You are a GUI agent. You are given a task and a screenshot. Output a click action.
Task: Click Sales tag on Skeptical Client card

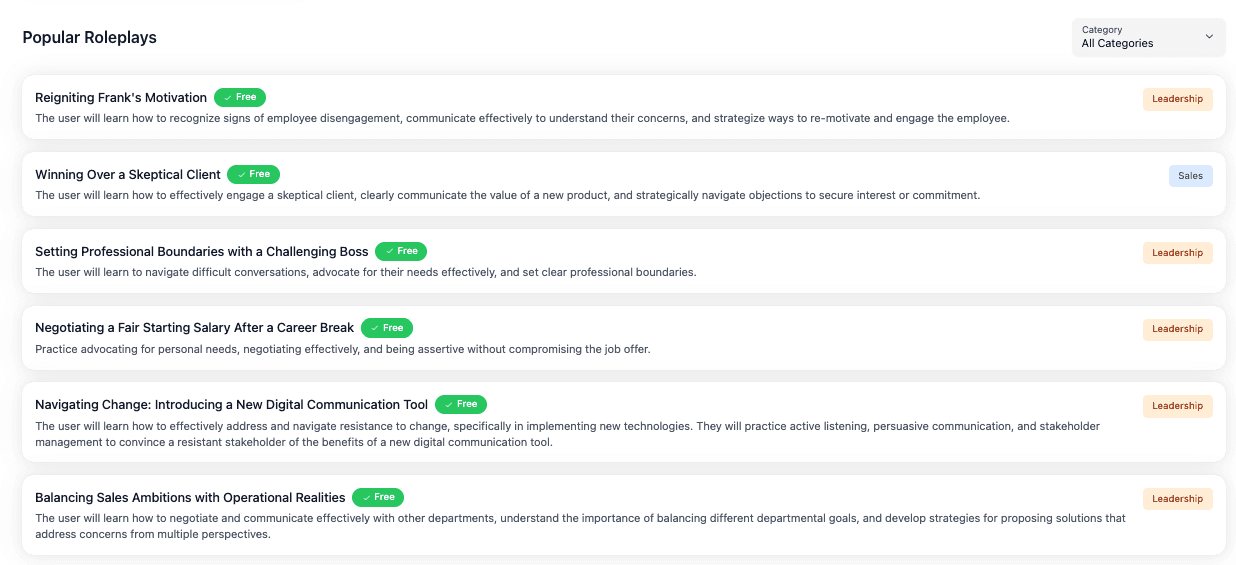tap(1190, 176)
